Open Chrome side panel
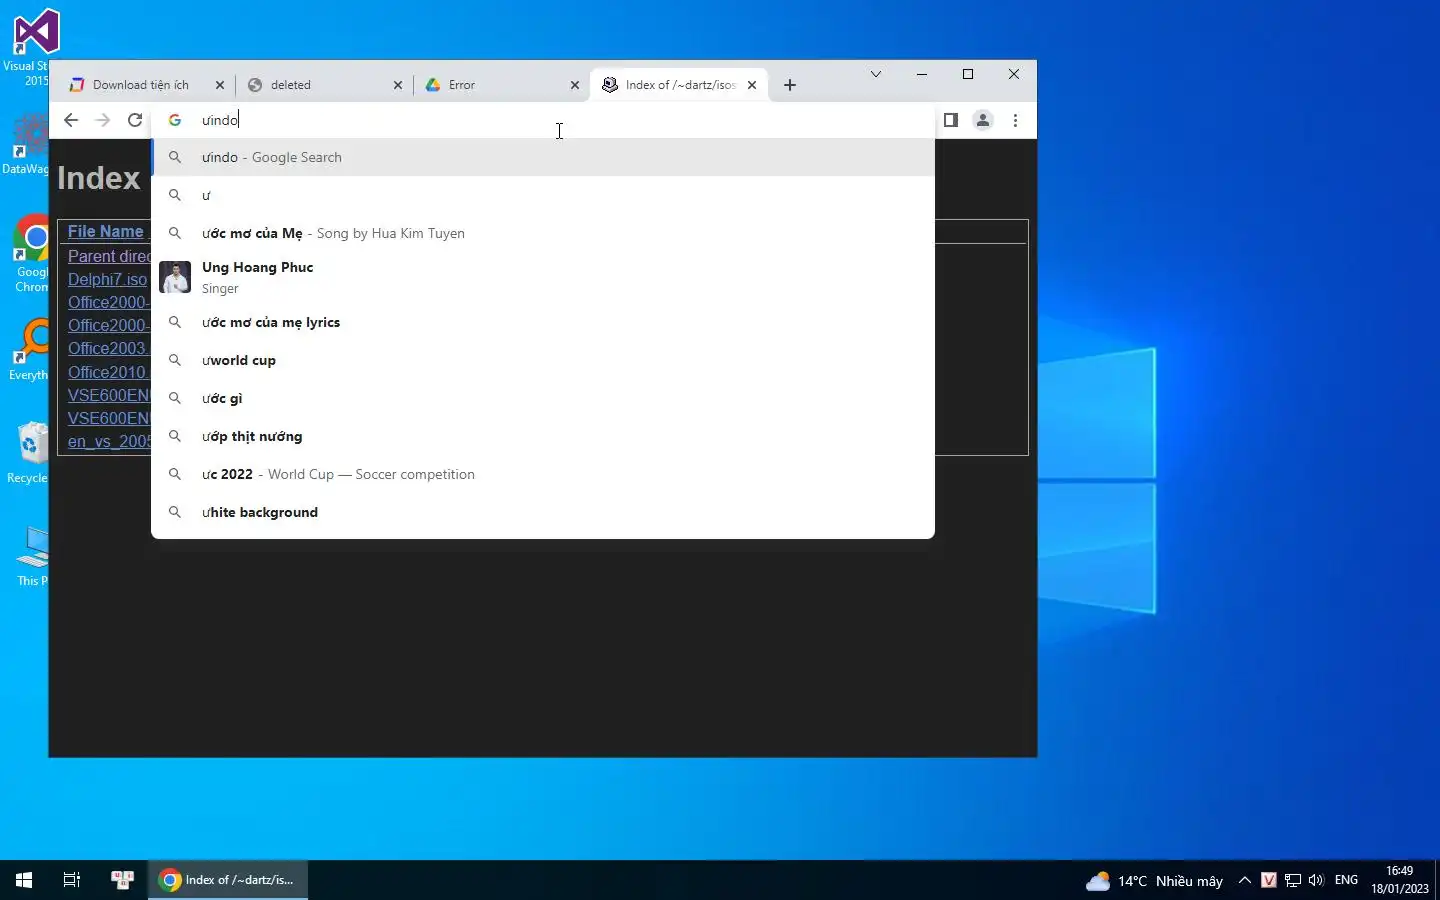This screenshot has width=1440, height=900. pos(951,120)
